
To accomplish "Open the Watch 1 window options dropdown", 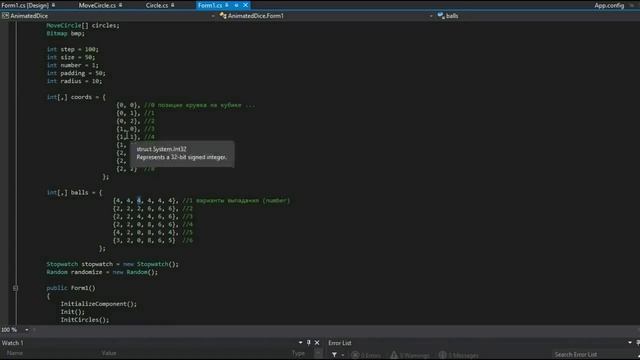I will pyautogui.click(x=300, y=343).
